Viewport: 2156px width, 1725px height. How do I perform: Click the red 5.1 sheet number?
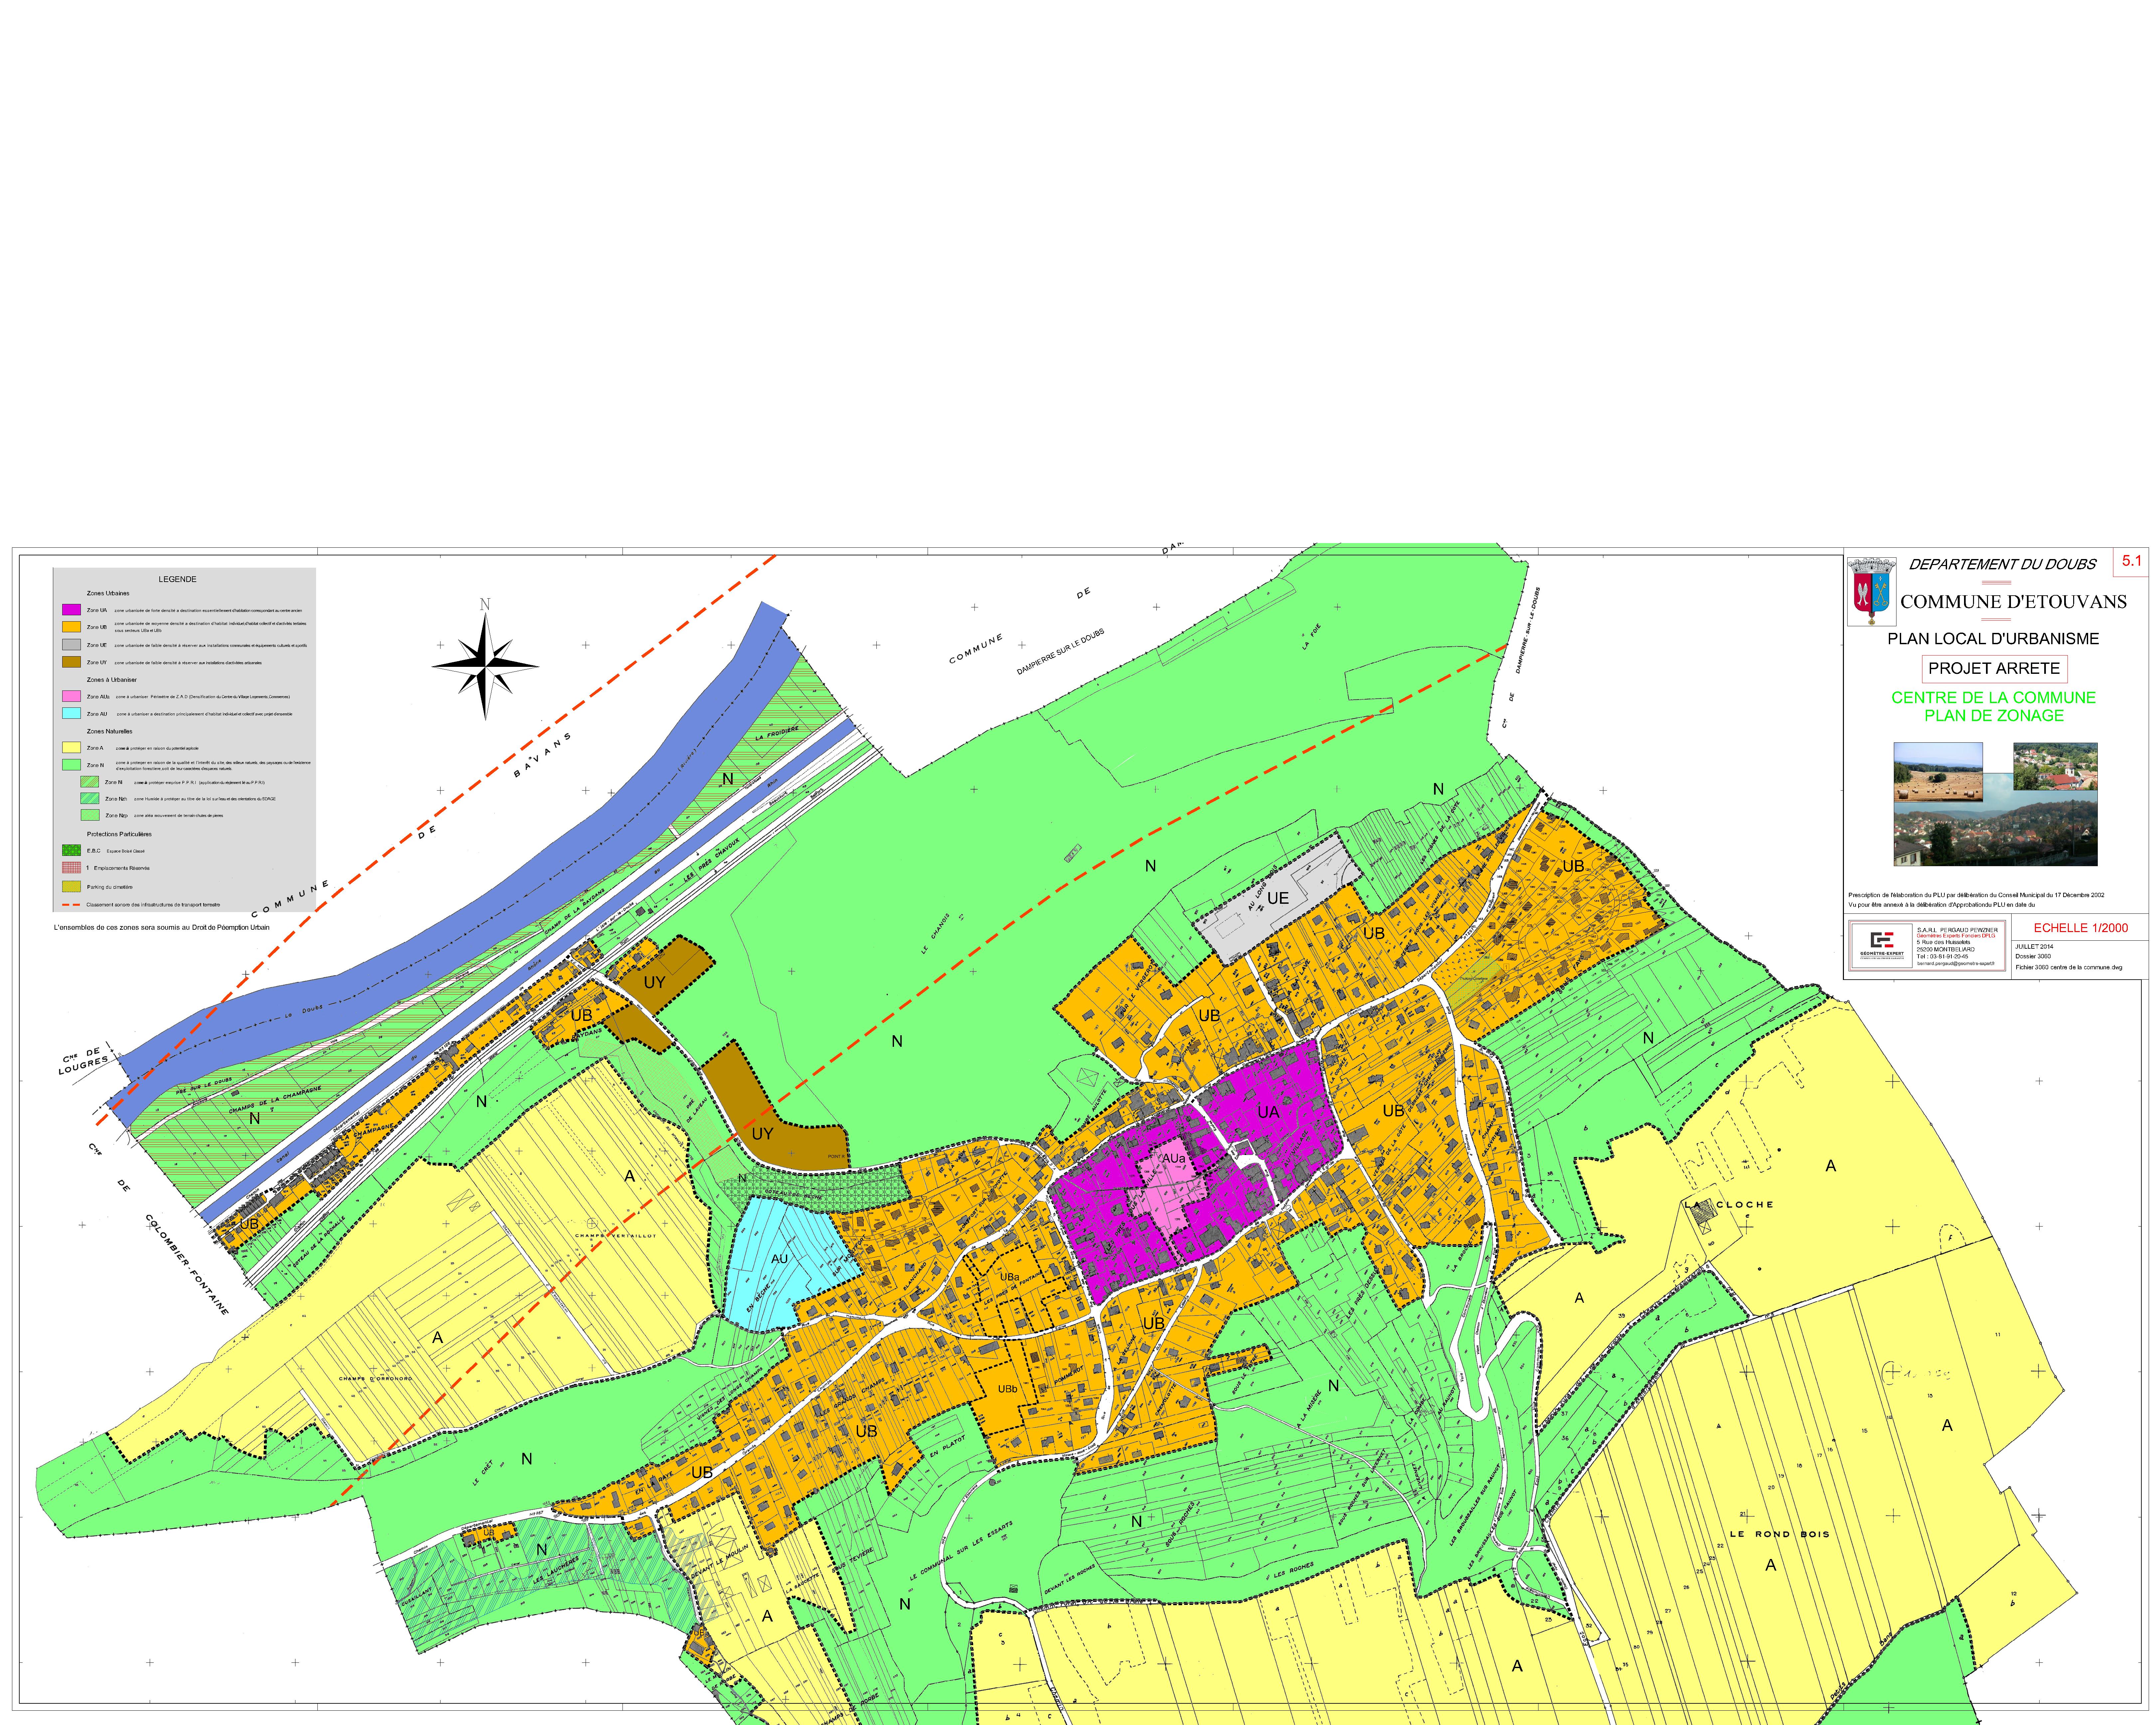pos(2132,561)
